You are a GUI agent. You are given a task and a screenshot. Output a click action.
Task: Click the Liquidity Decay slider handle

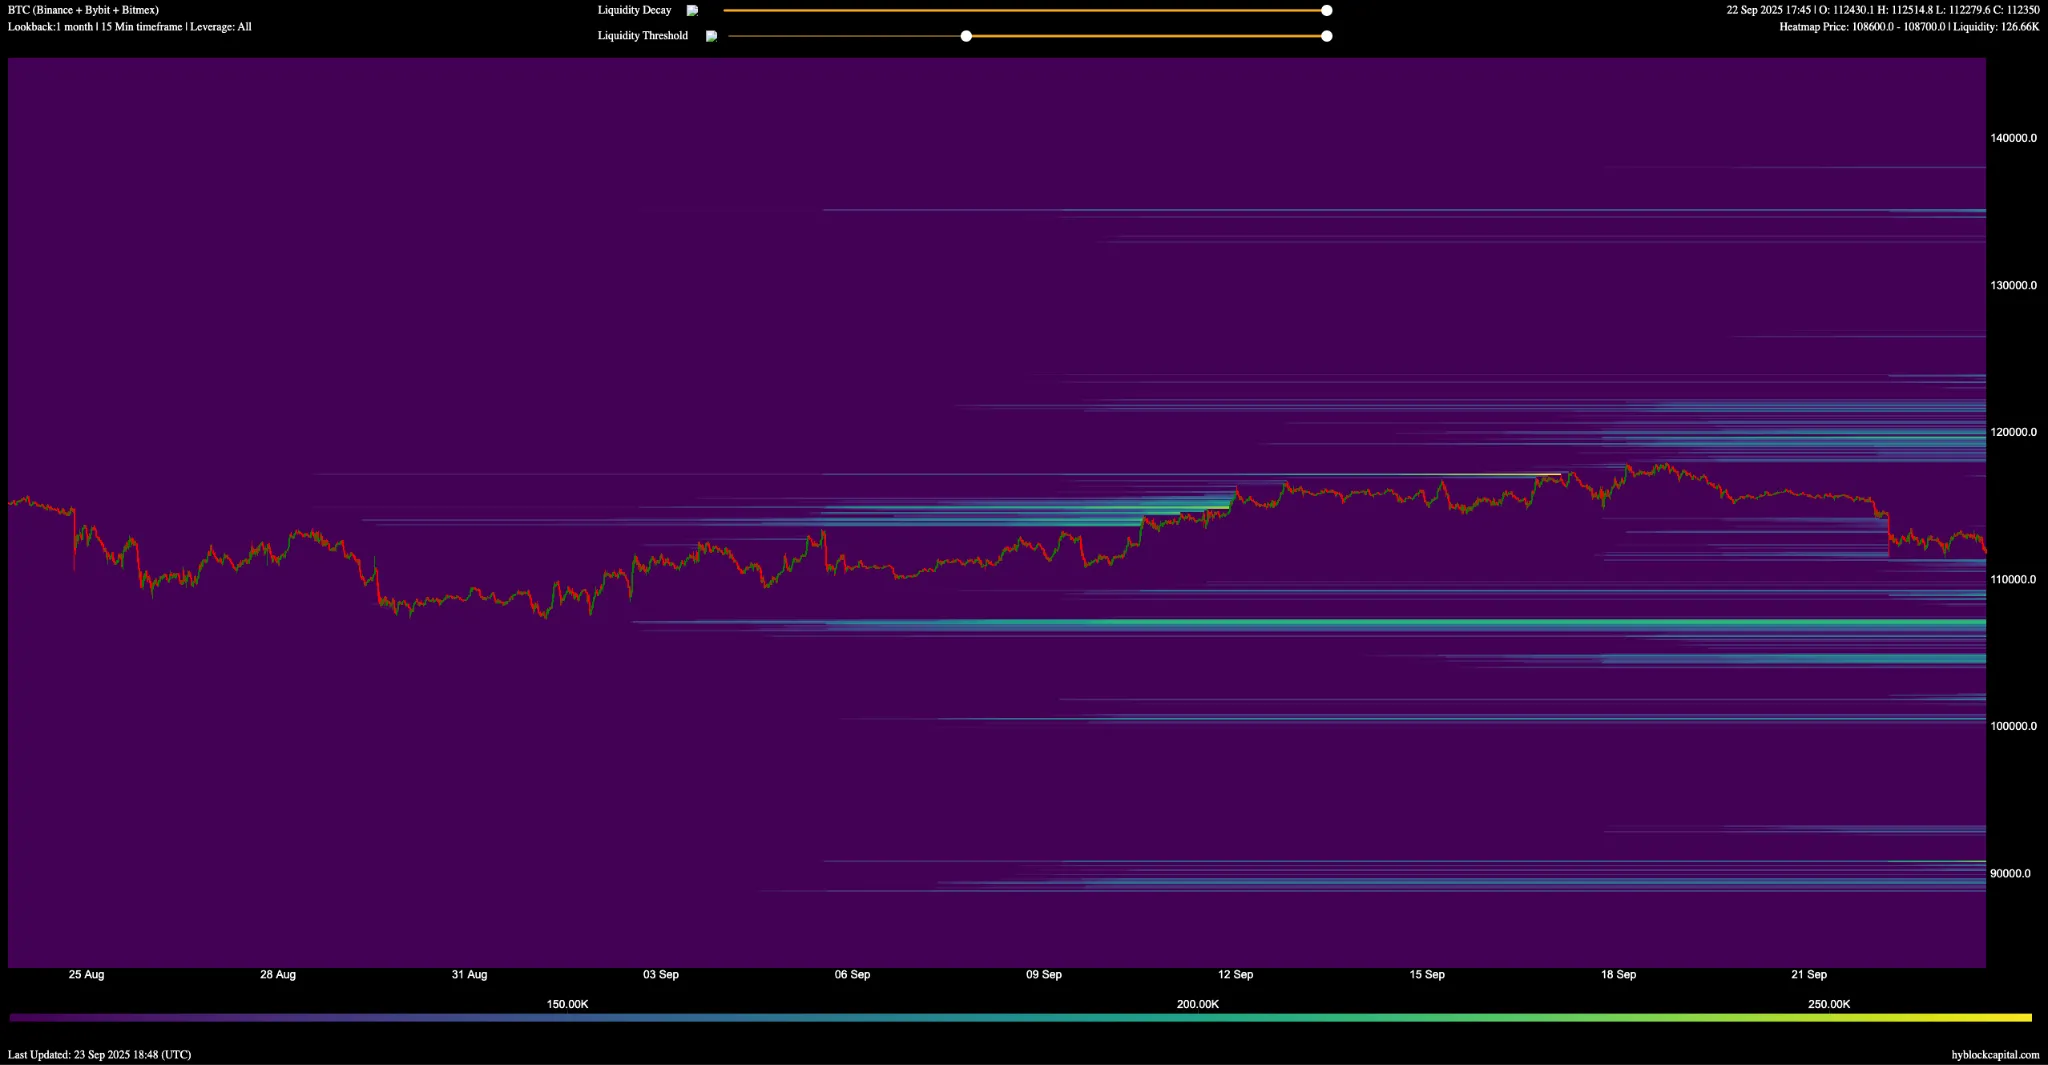[x=1326, y=10]
